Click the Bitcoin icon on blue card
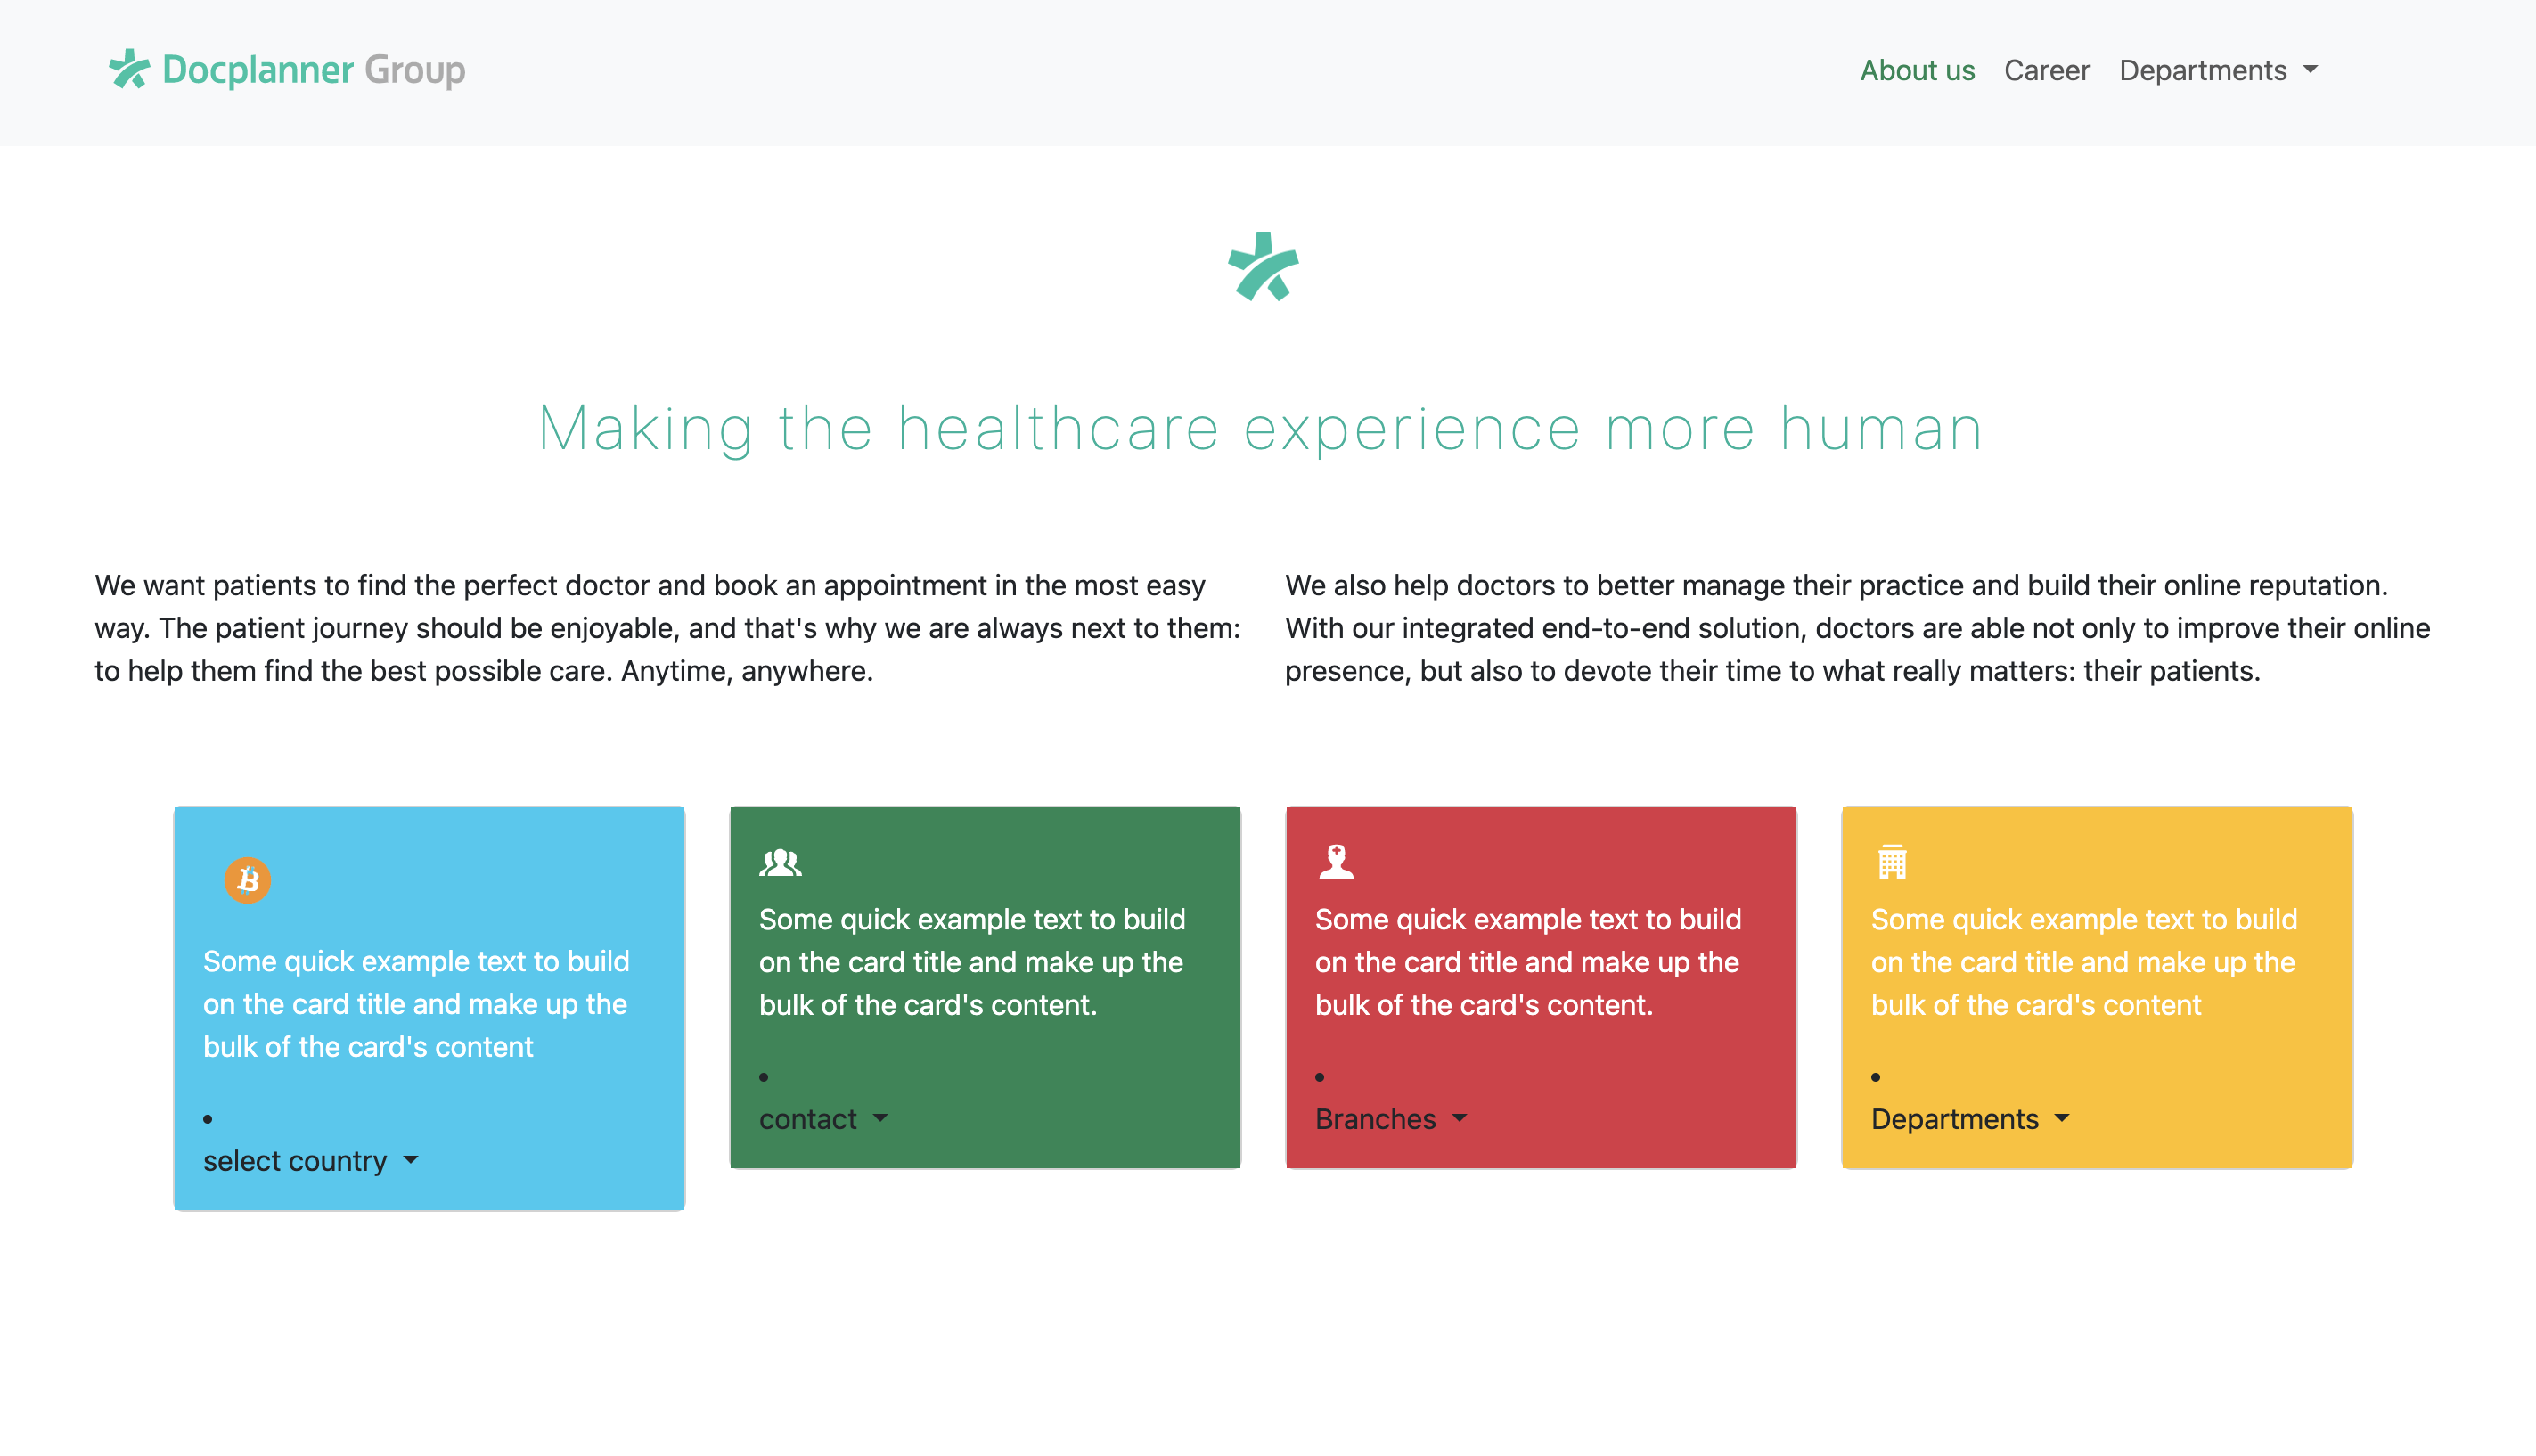 [x=247, y=880]
